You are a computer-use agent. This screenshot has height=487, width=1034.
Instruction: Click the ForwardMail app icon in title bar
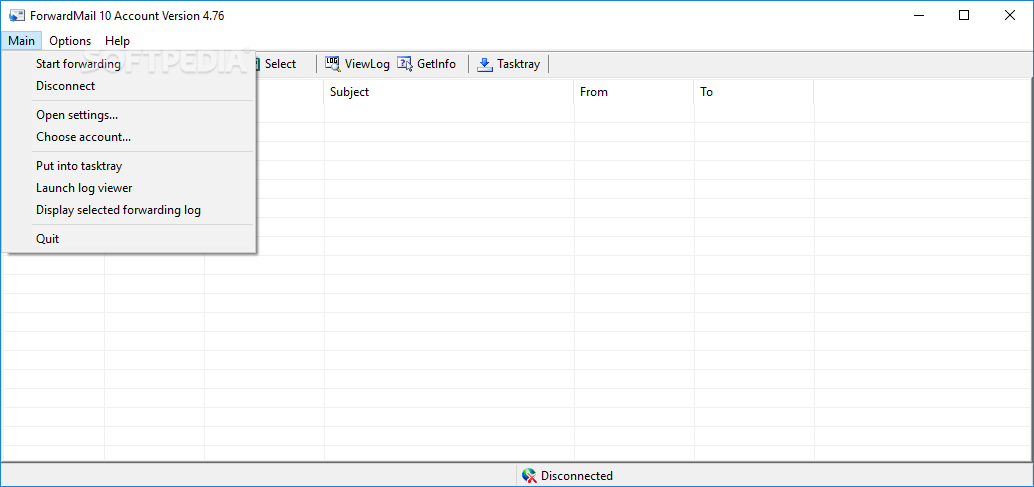pyautogui.click(x=17, y=16)
